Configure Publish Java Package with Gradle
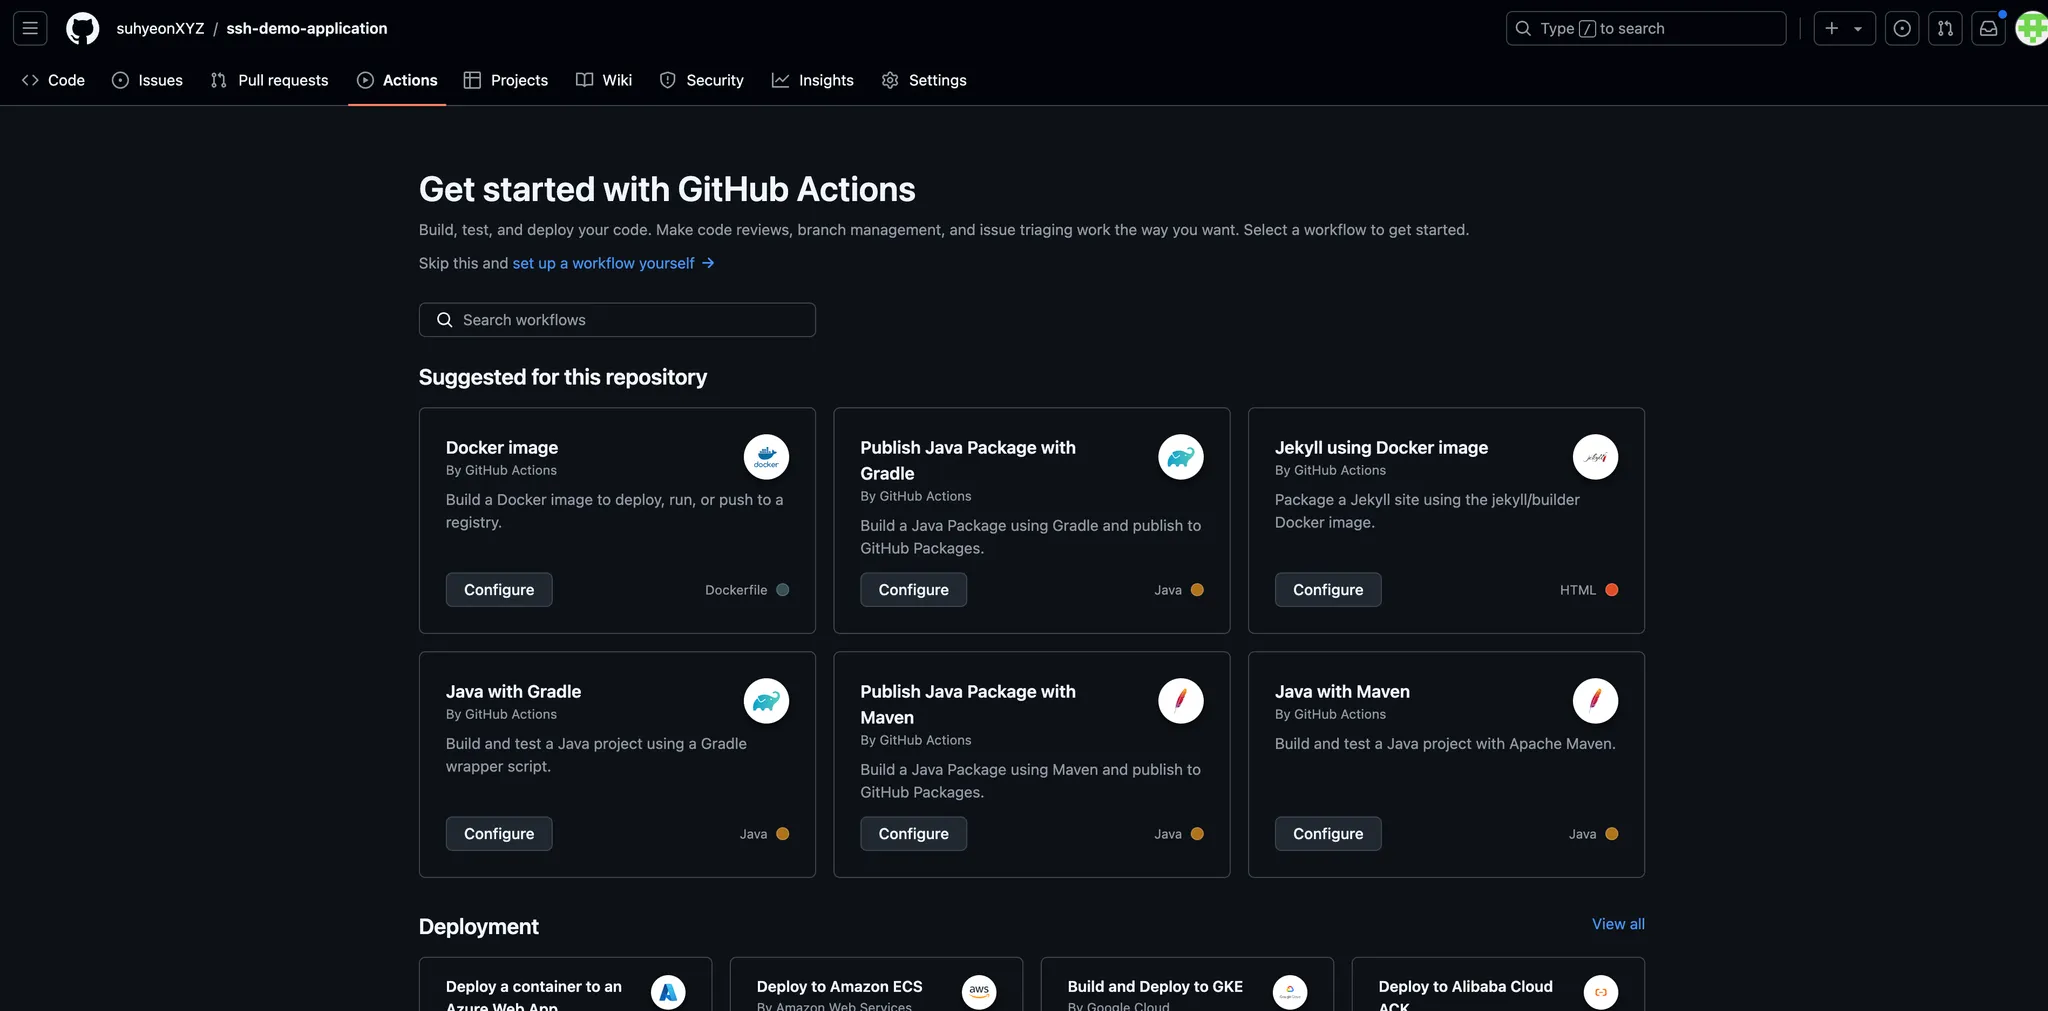The image size is (2048, 1011). 913,590
